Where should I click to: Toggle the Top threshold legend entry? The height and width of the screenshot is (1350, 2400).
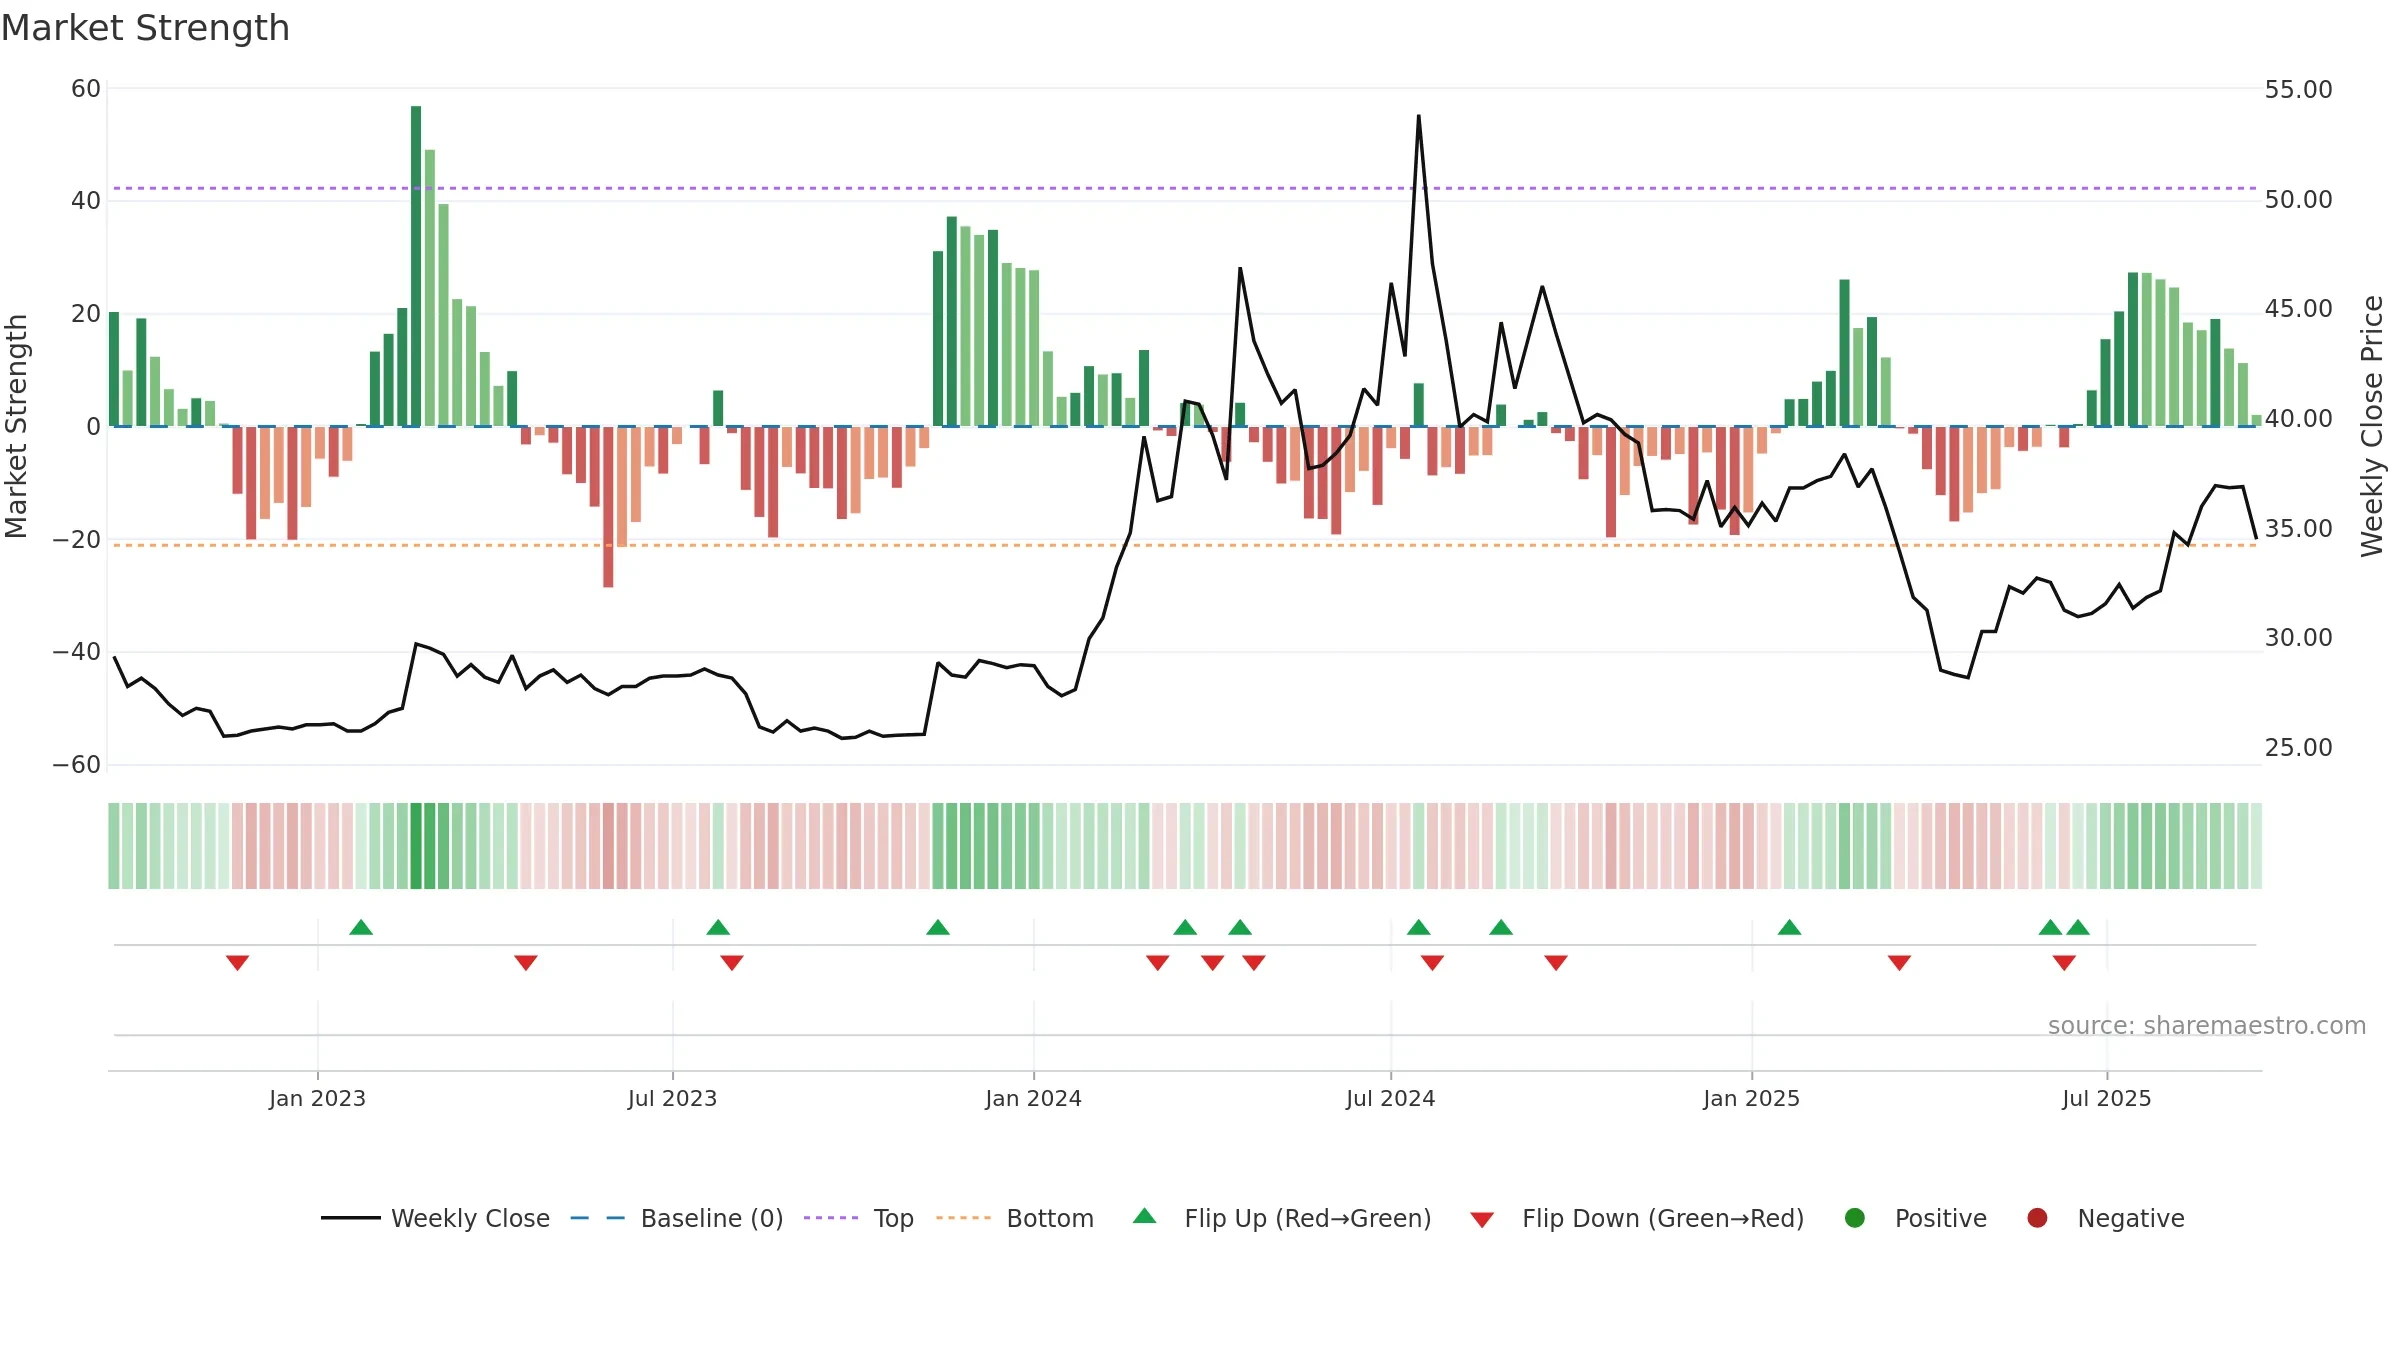click(x=859, y=1218)
